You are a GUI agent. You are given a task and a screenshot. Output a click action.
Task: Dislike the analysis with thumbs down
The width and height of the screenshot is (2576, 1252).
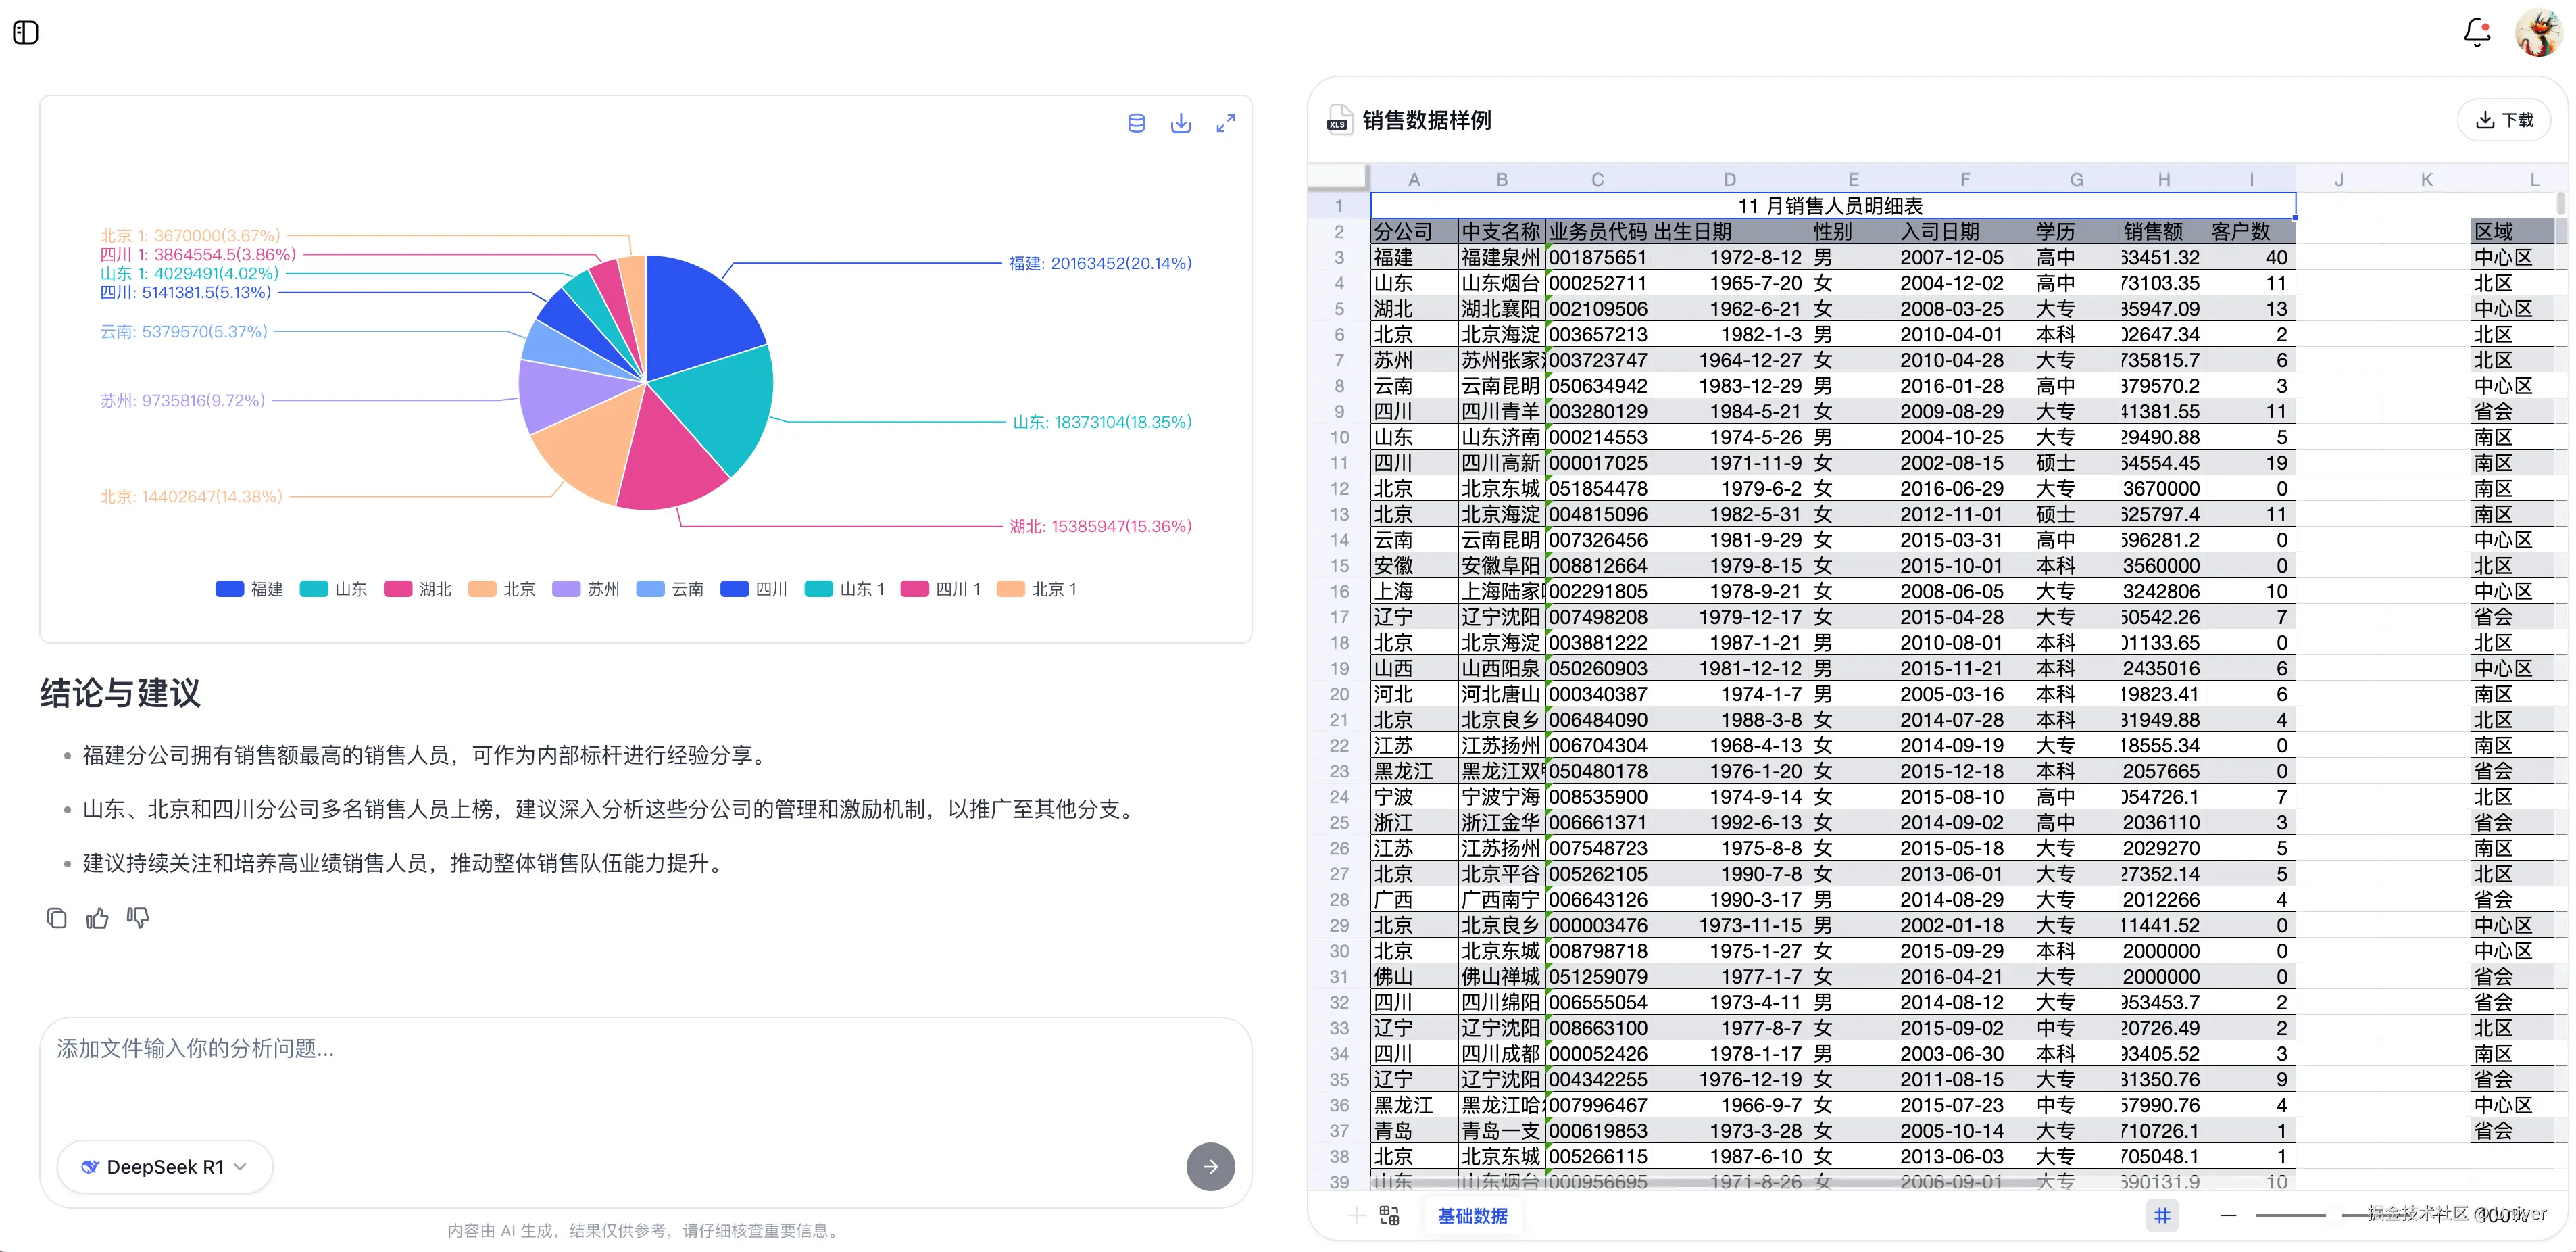click(138, 918)
